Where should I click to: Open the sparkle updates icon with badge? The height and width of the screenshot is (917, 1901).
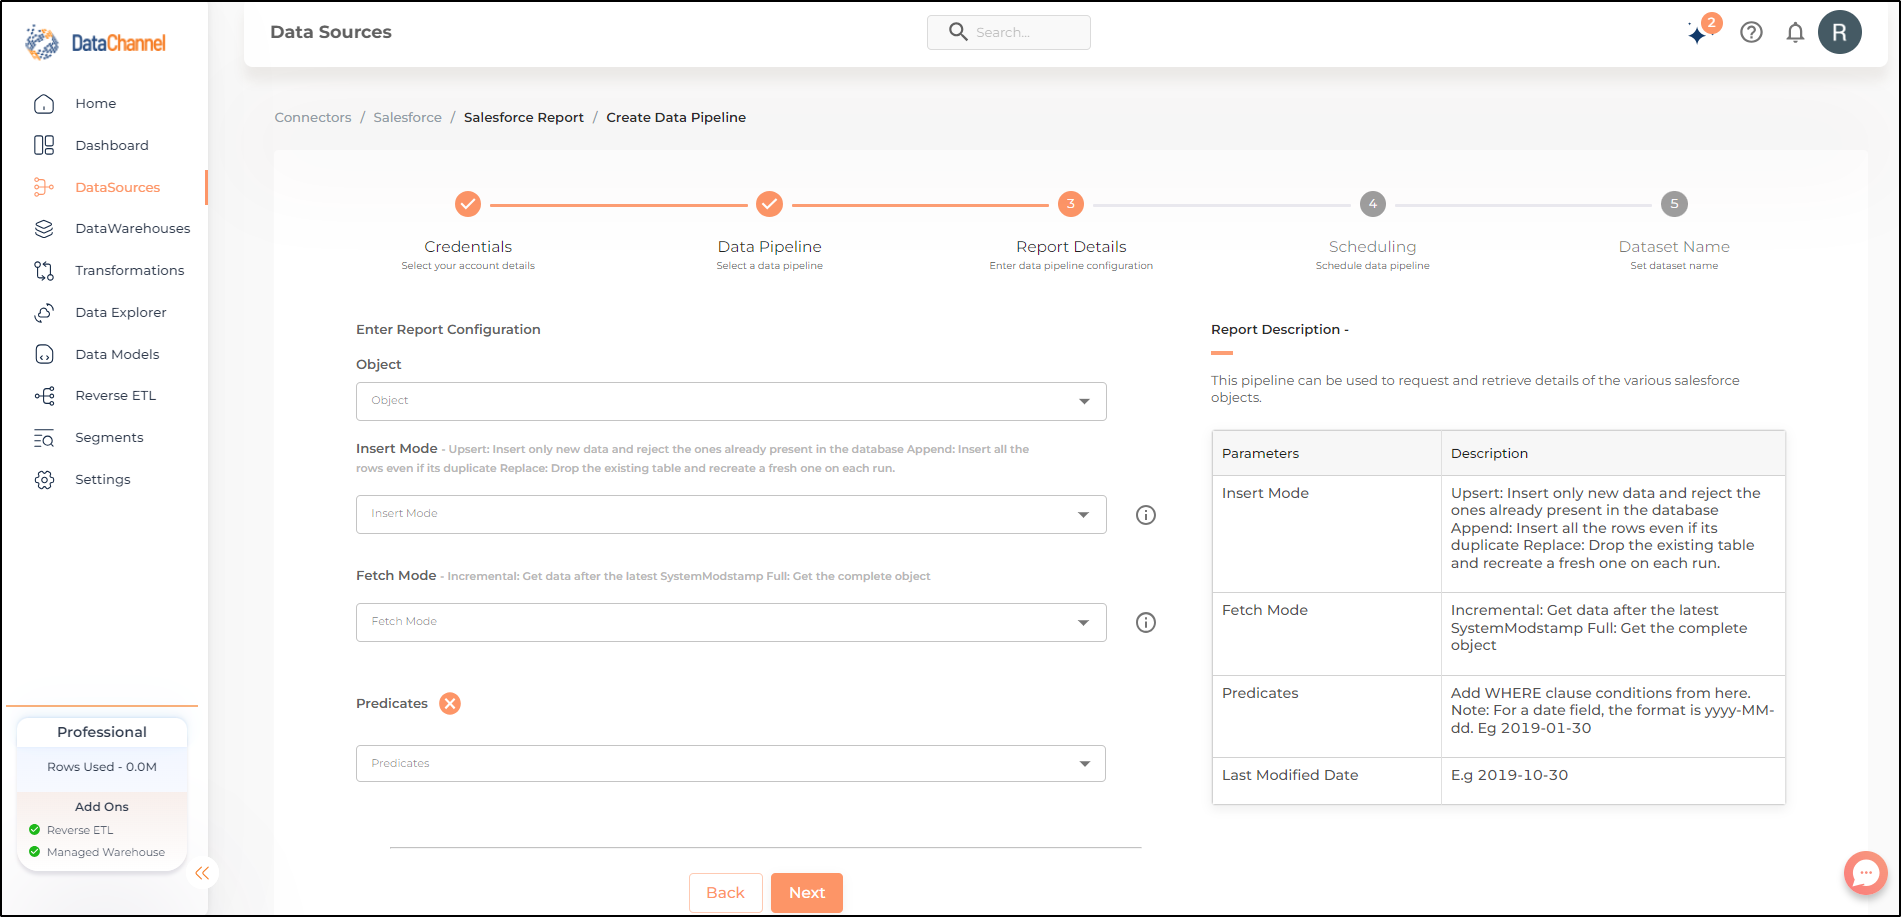pyautogui.click(x=1703, y=30)
